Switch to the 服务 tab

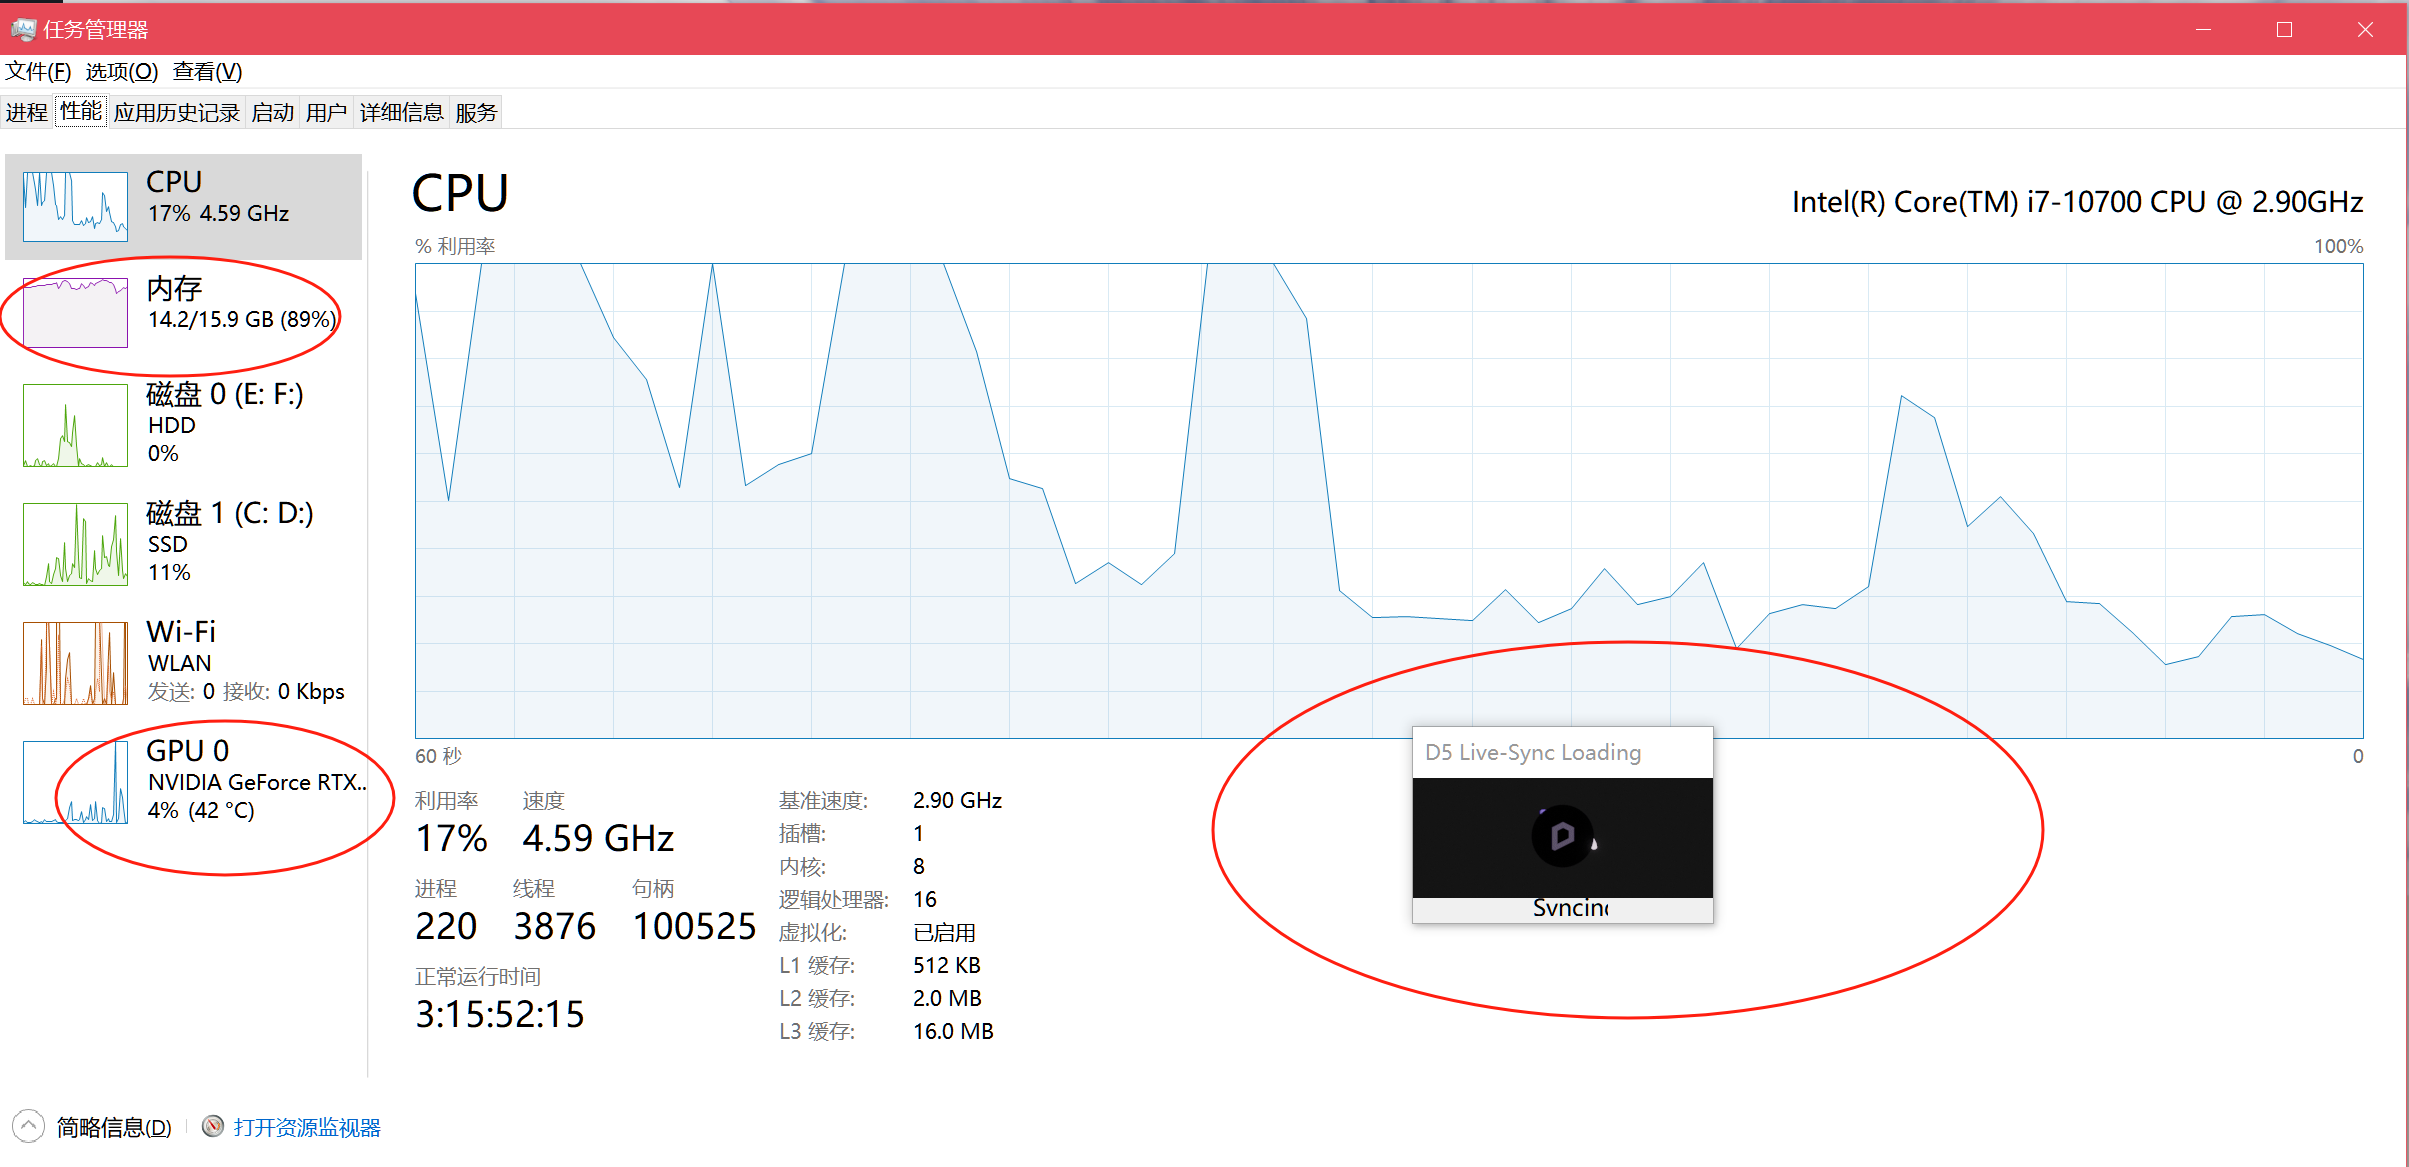(476, 112)
